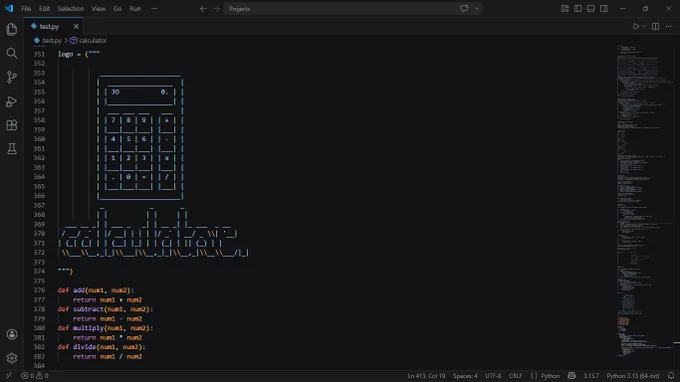Image resolution: width=680 pixels, height=382 pixels.
Task: Select language mode Python
Action: click(550, 375)
